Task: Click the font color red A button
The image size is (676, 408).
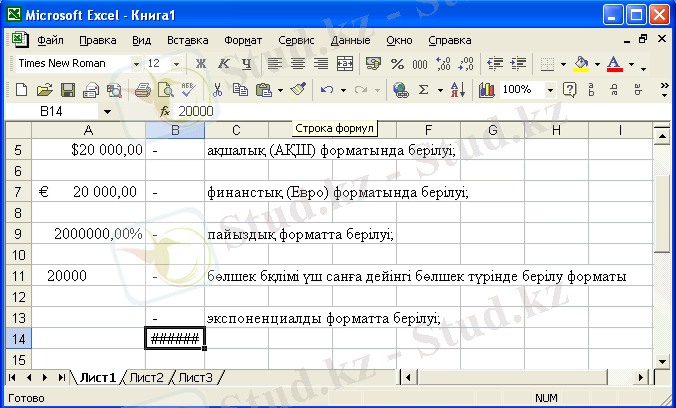Action: [x=614, y=64]
